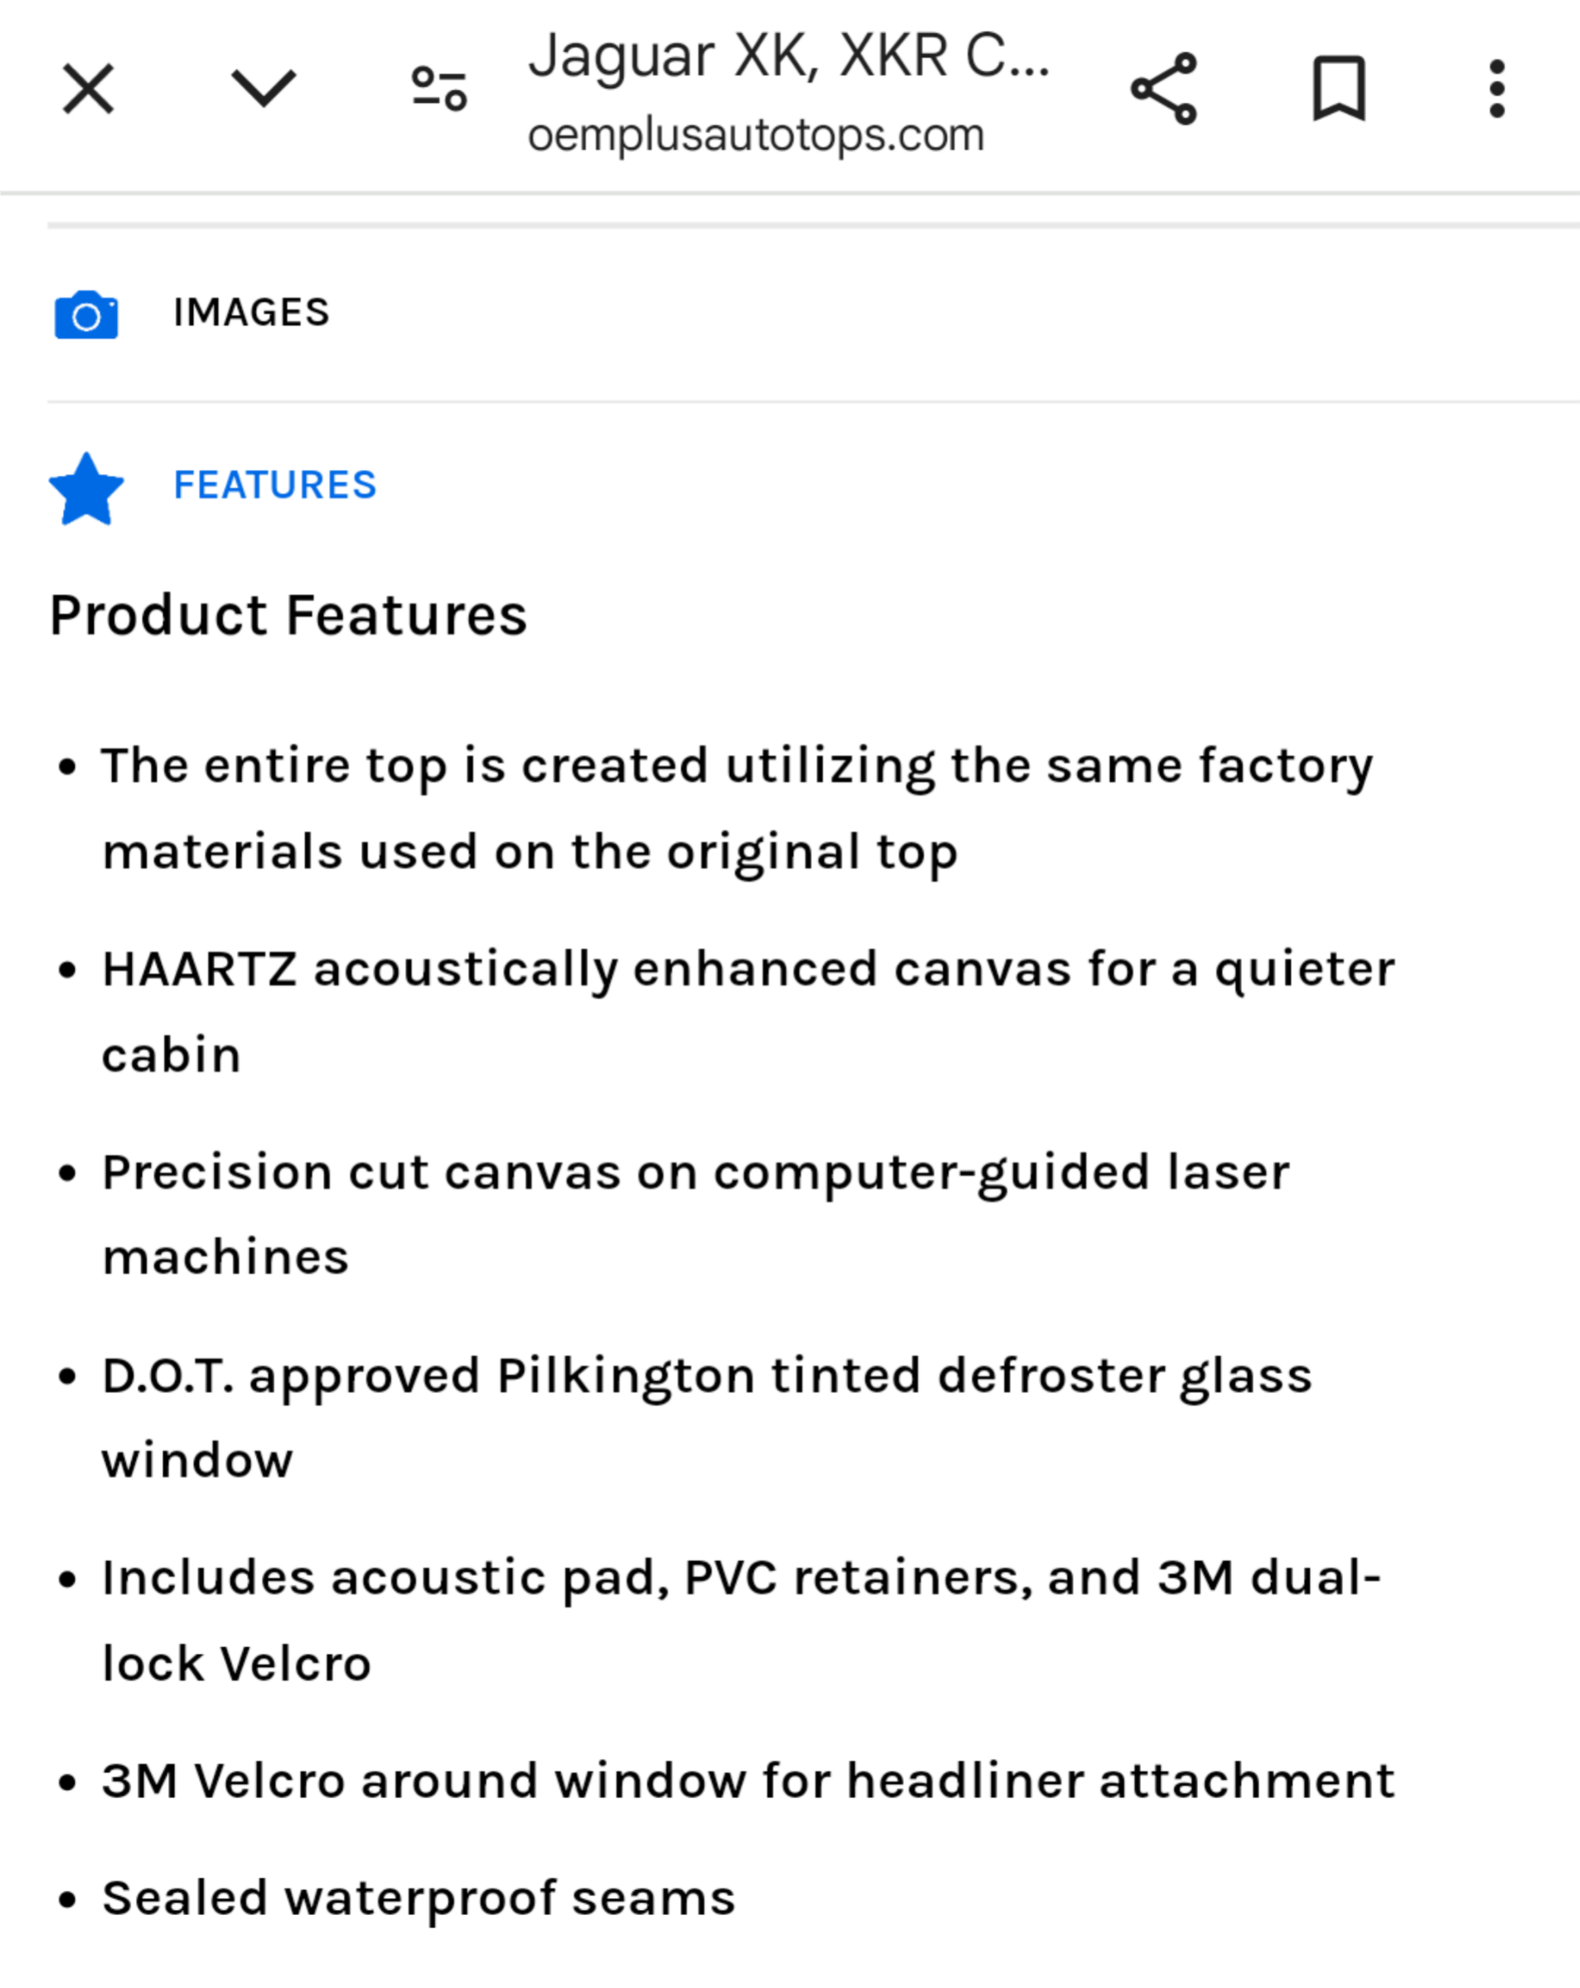The height and width of the screenshot is (1988, 1580).
Task: Tap the Sealed waterproof seams bullet
Action: 418,1899
